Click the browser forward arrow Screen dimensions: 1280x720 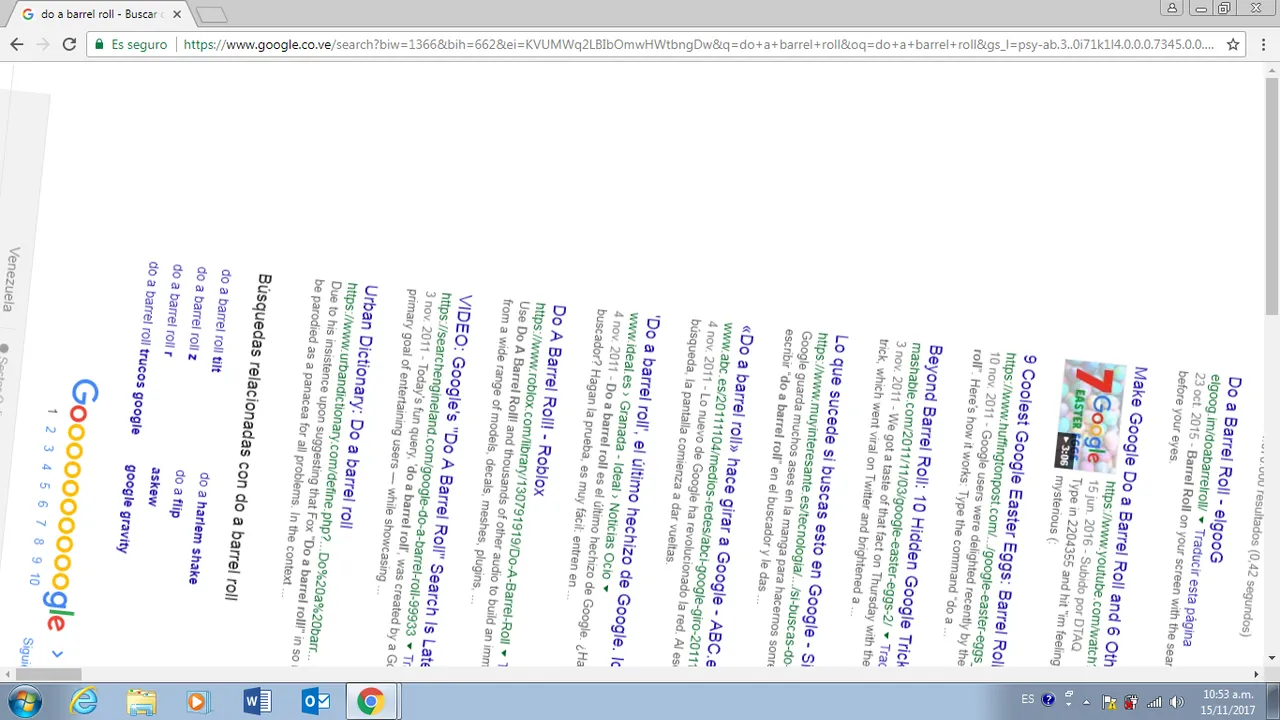coord(43,44)
